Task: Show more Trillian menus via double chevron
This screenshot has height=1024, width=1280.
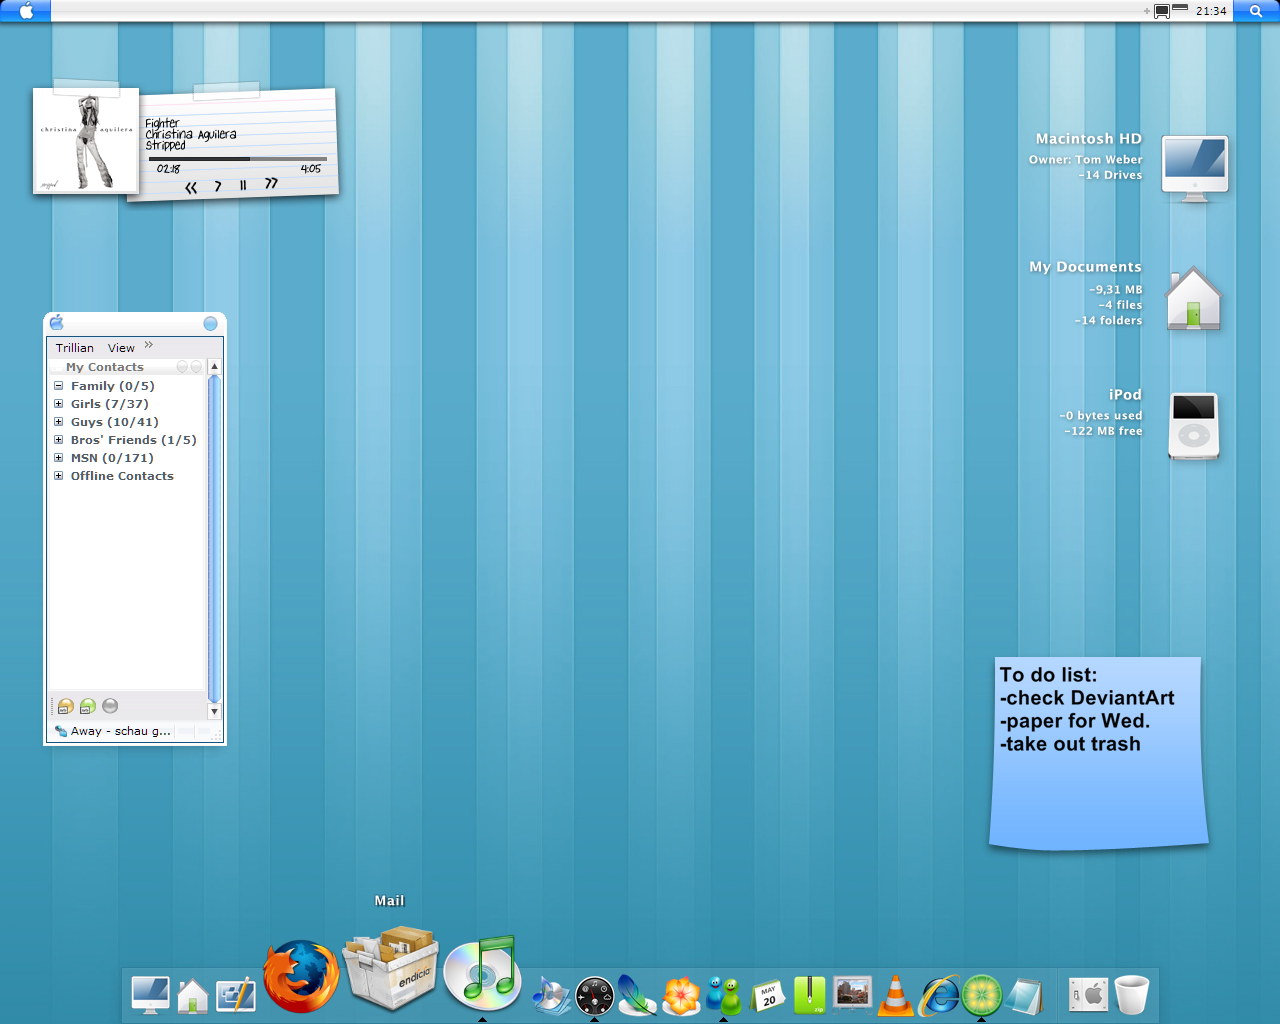Action: (x=149, y=345)
